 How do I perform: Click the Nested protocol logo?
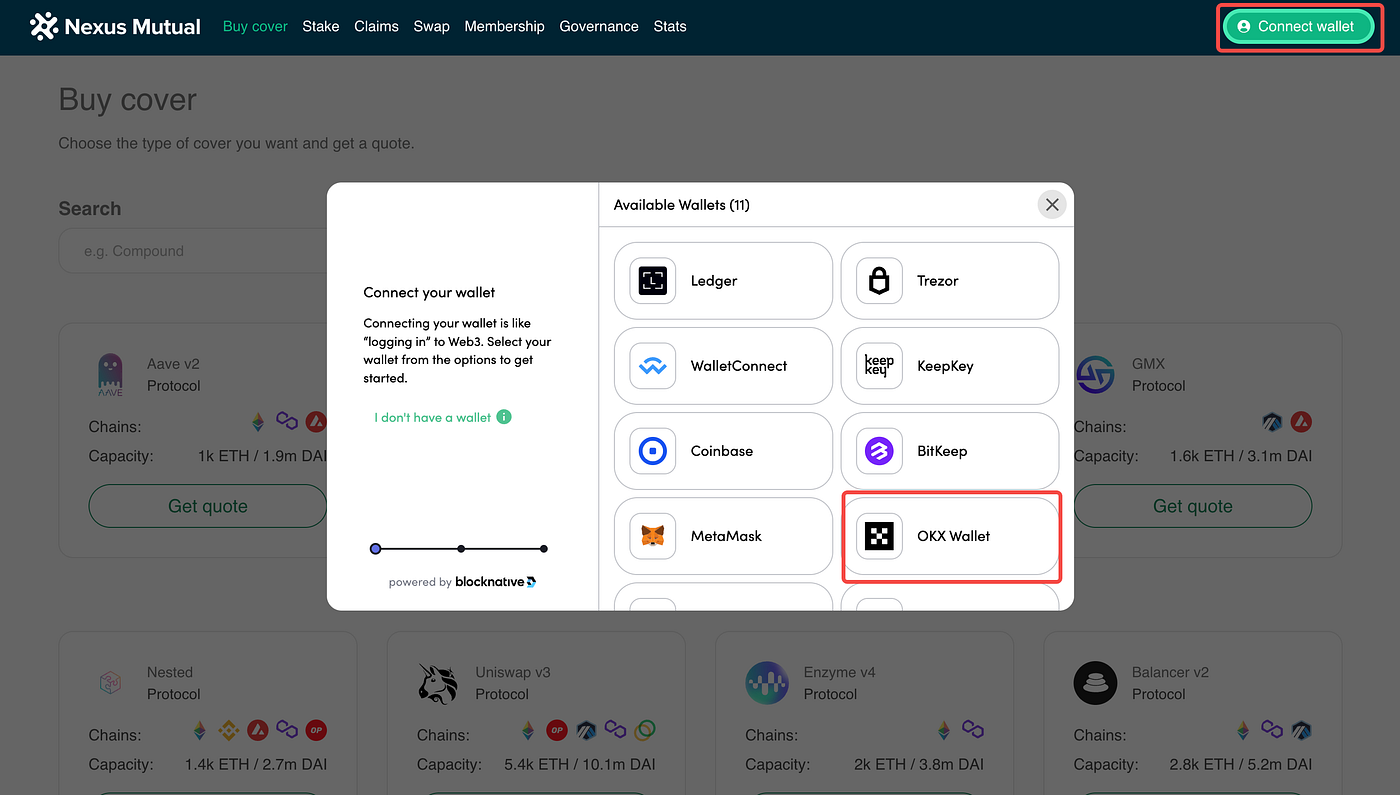[x=109, y=683]
